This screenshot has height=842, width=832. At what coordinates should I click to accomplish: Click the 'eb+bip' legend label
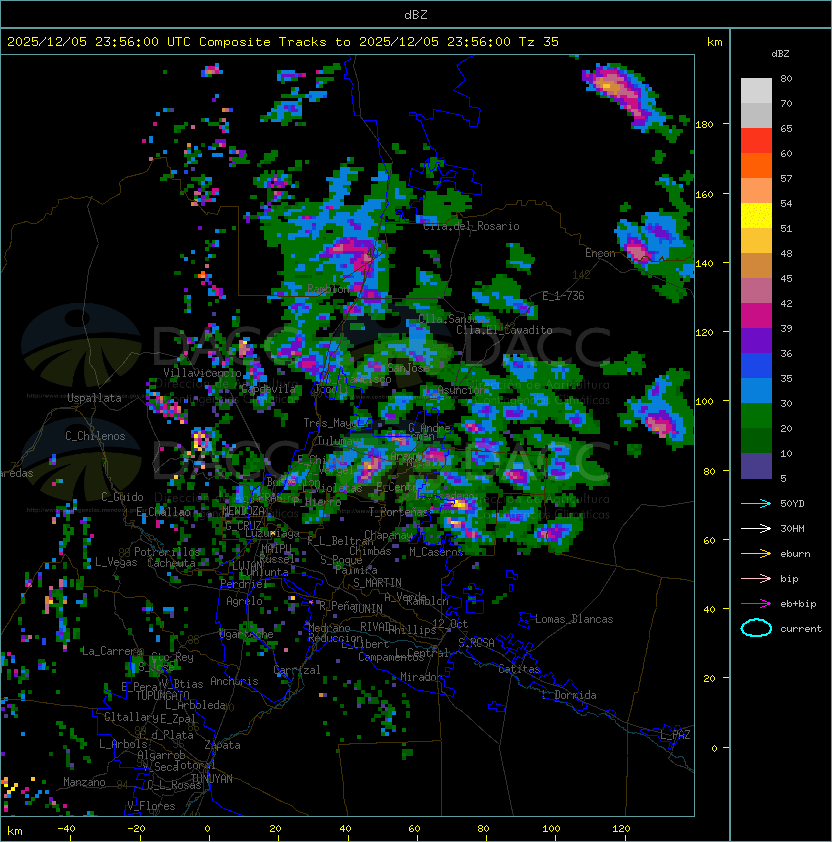(798, 604)
